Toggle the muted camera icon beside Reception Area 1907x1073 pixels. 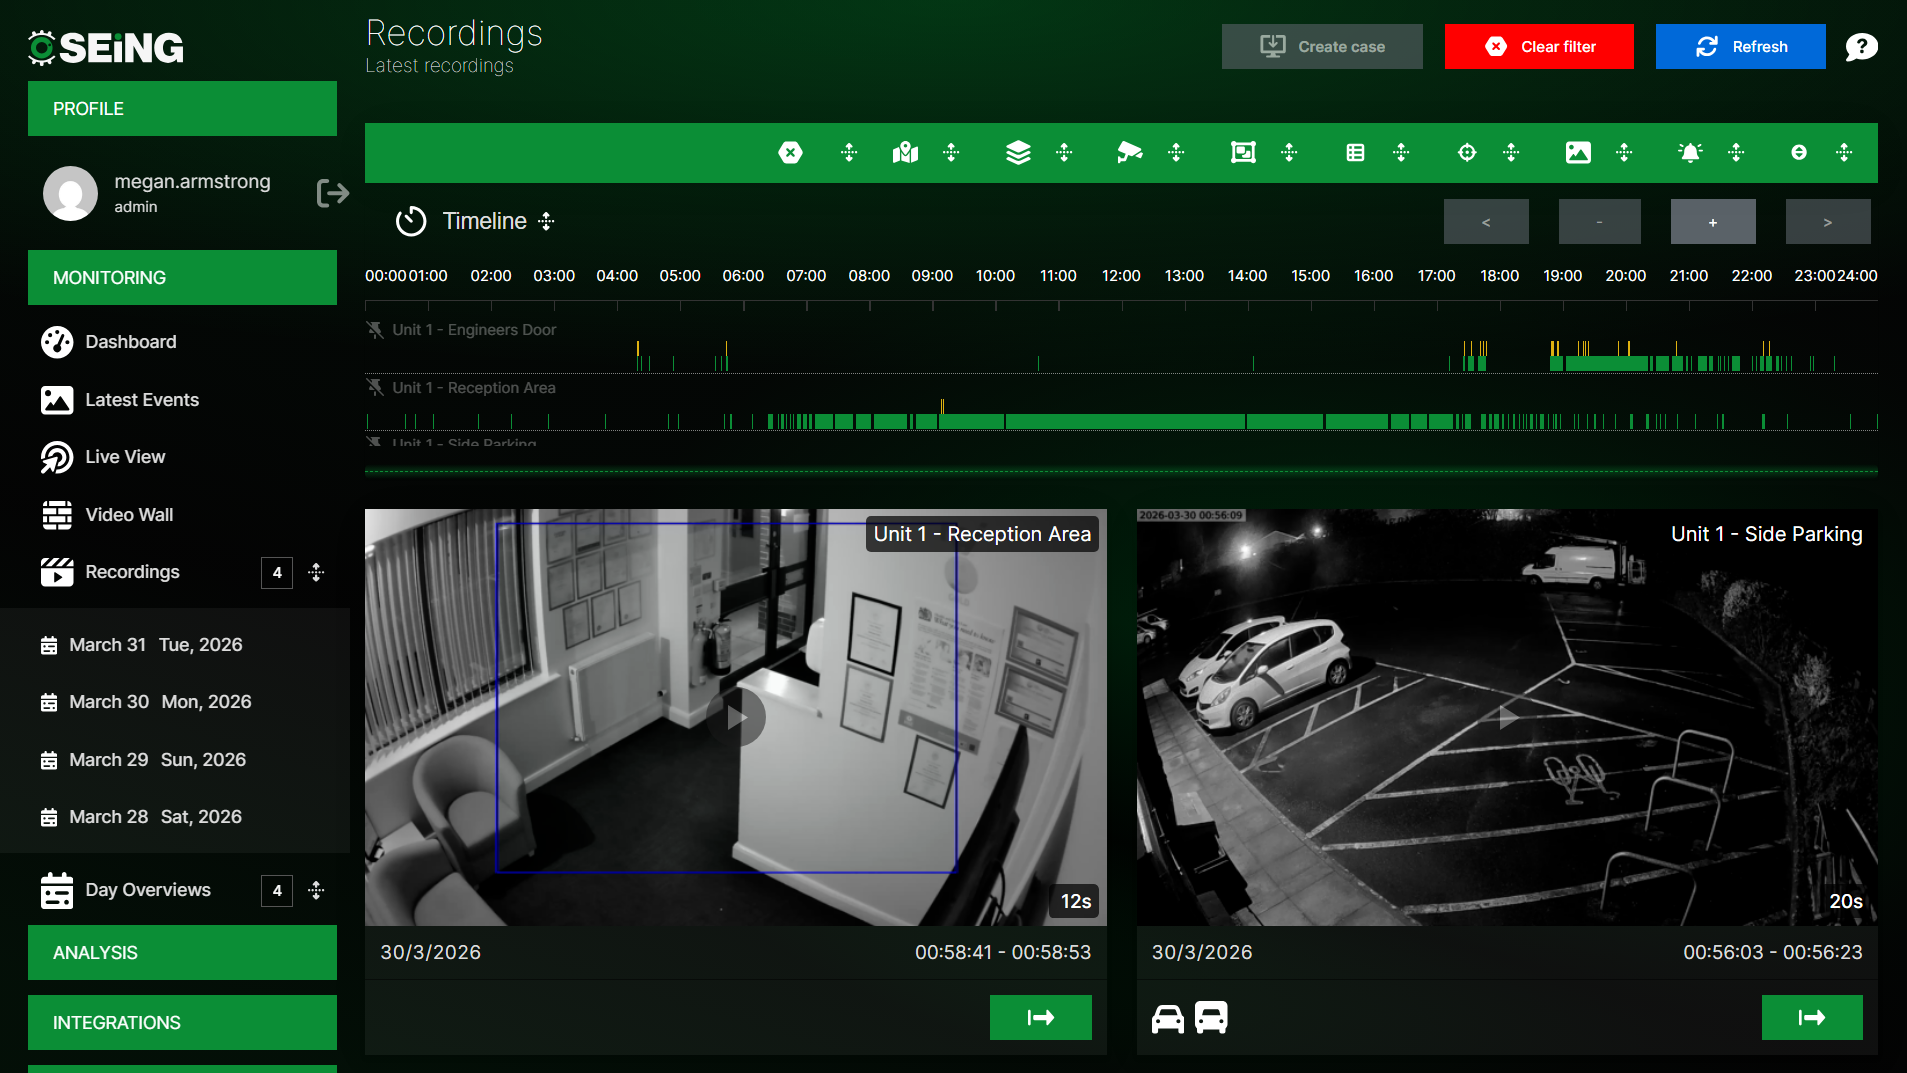374,388
